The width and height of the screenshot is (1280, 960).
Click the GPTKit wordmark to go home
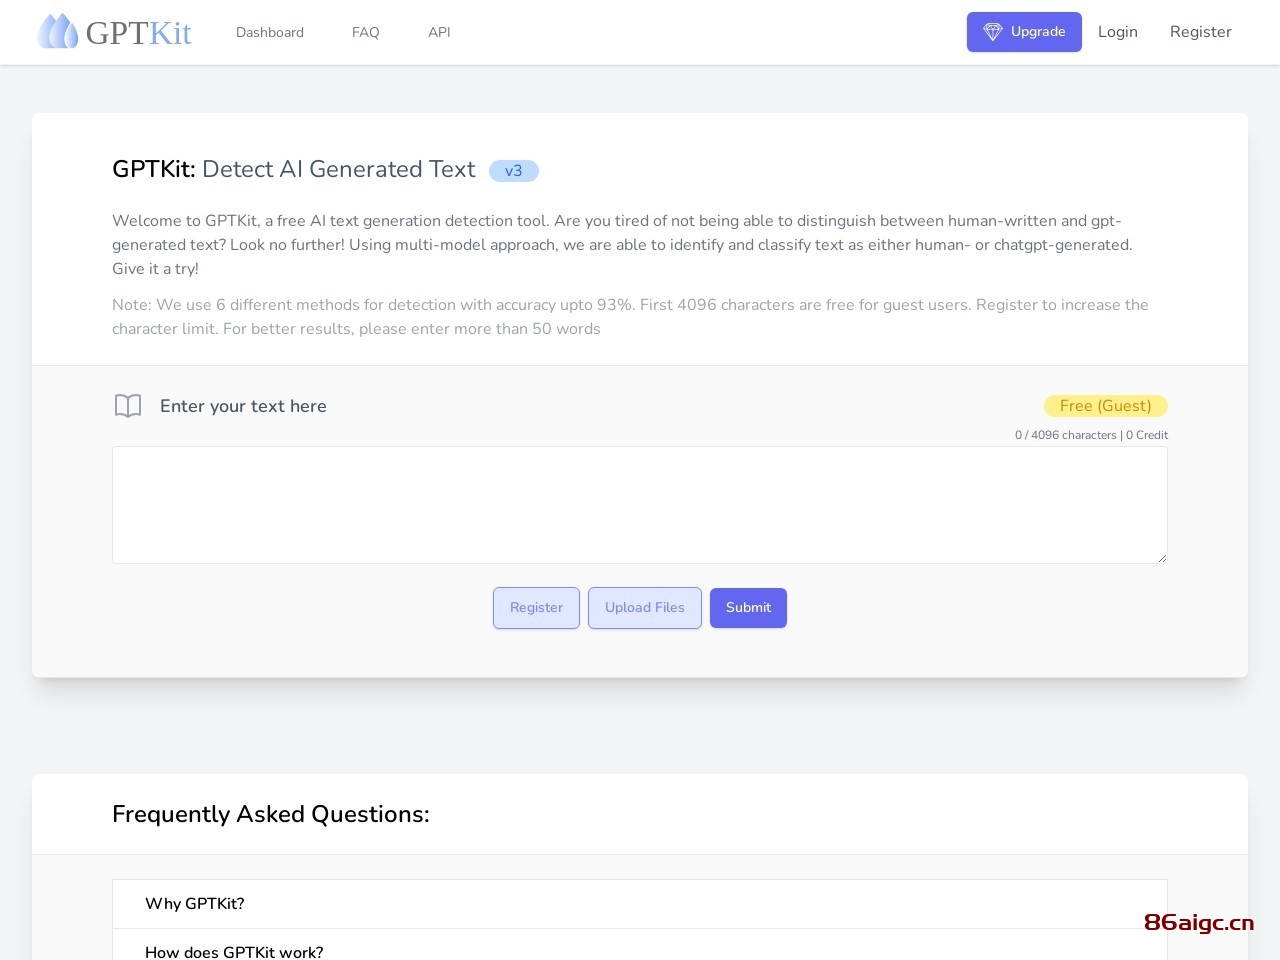[139, 32]
